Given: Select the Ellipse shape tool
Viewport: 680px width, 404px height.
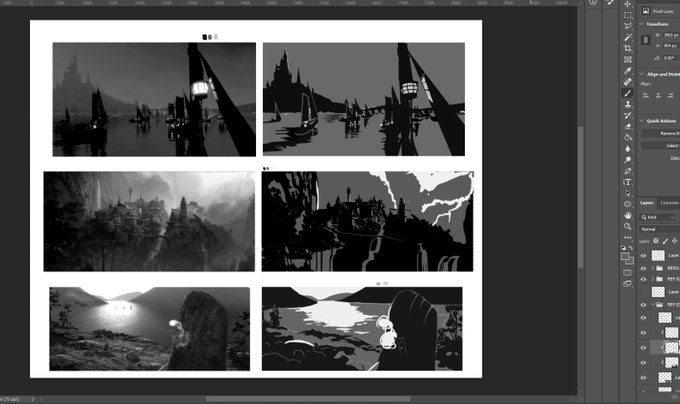Looking at the screenshot, I should [628, 204].
